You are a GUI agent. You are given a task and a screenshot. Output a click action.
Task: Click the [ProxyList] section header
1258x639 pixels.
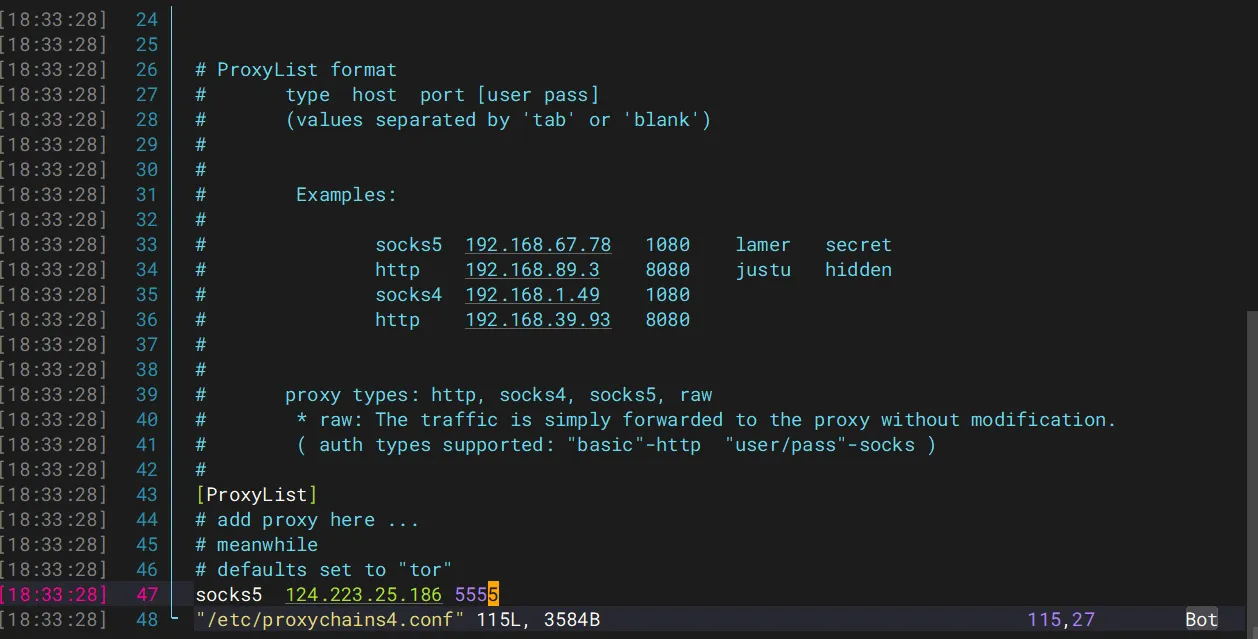[x=257, y=495]
